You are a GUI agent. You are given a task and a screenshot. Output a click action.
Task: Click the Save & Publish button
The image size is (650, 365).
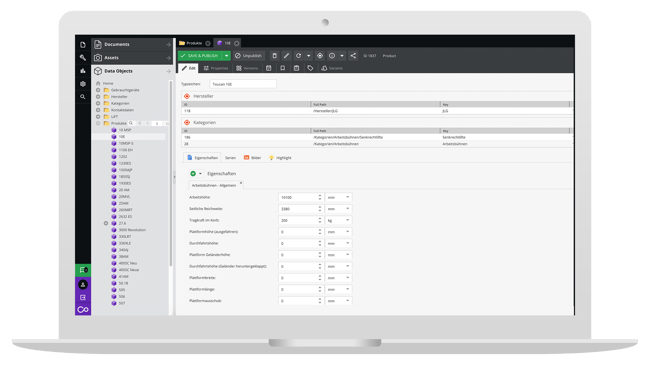pyautogui.click(x=201, y=56)
